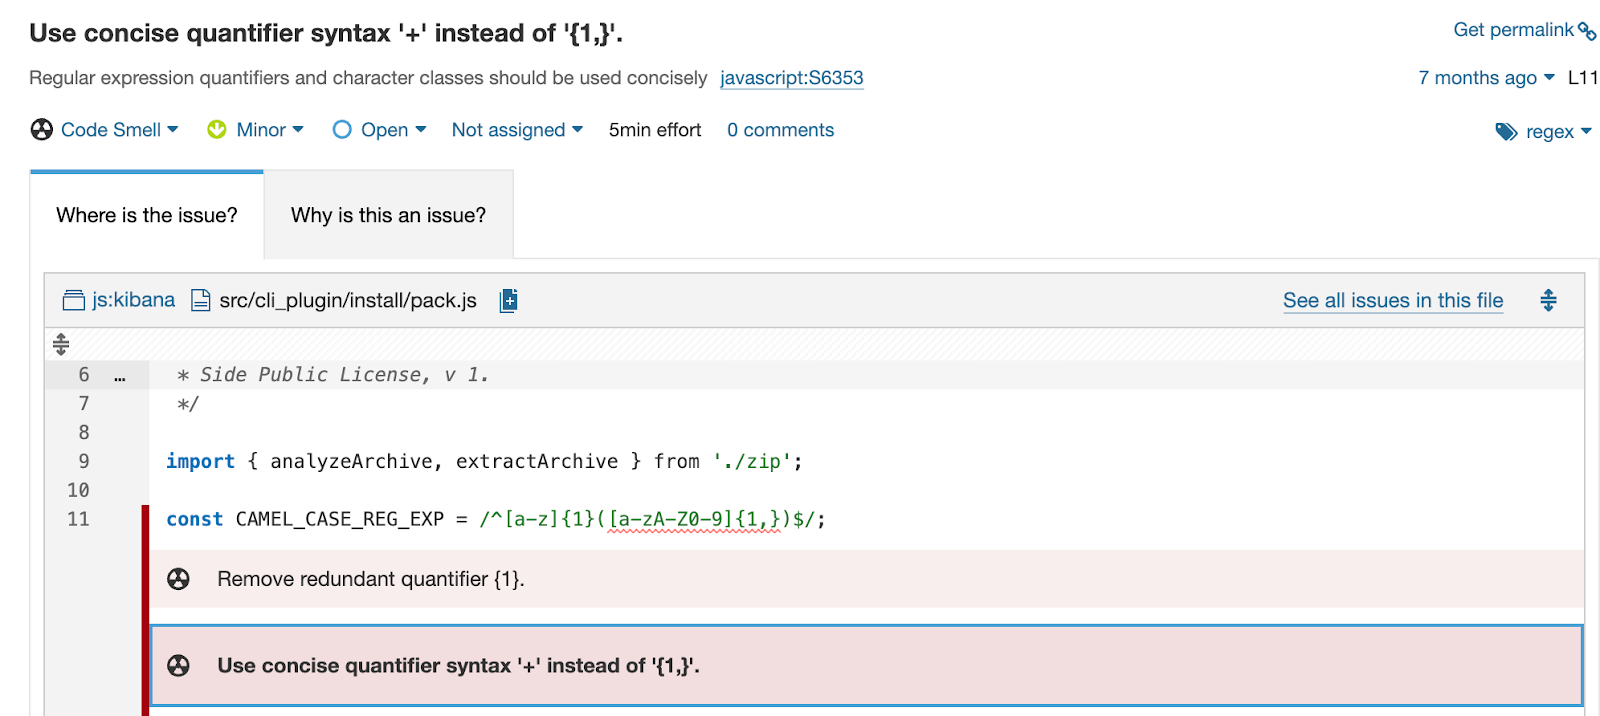Click the Code Smell type icon
The height and width of the screenshot is (716, 1600).
tap(42, 130)
